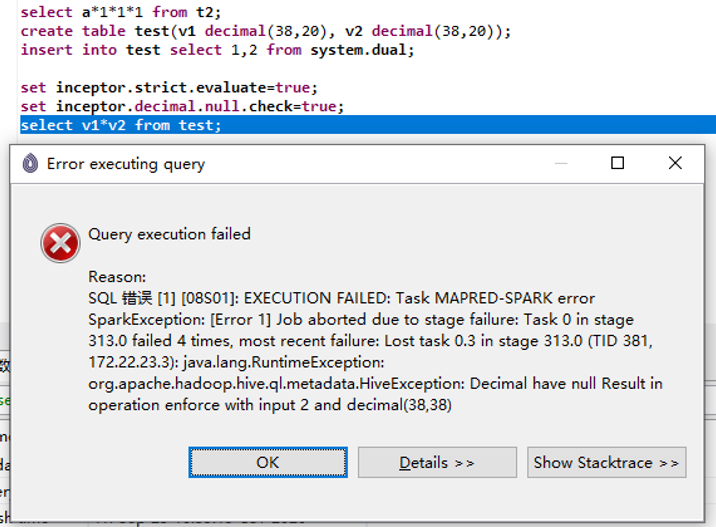The image size is (716, 527).
Task: Click the Query execution failed heading
Action: pos(169,234)
